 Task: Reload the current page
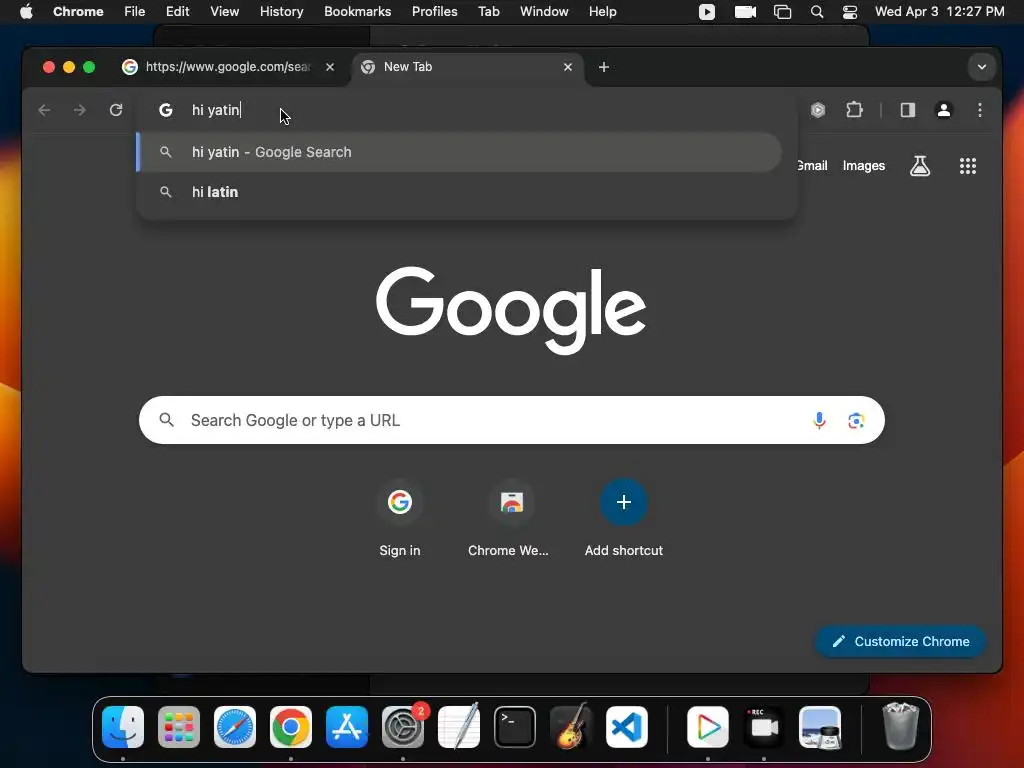tap(116, 110)
